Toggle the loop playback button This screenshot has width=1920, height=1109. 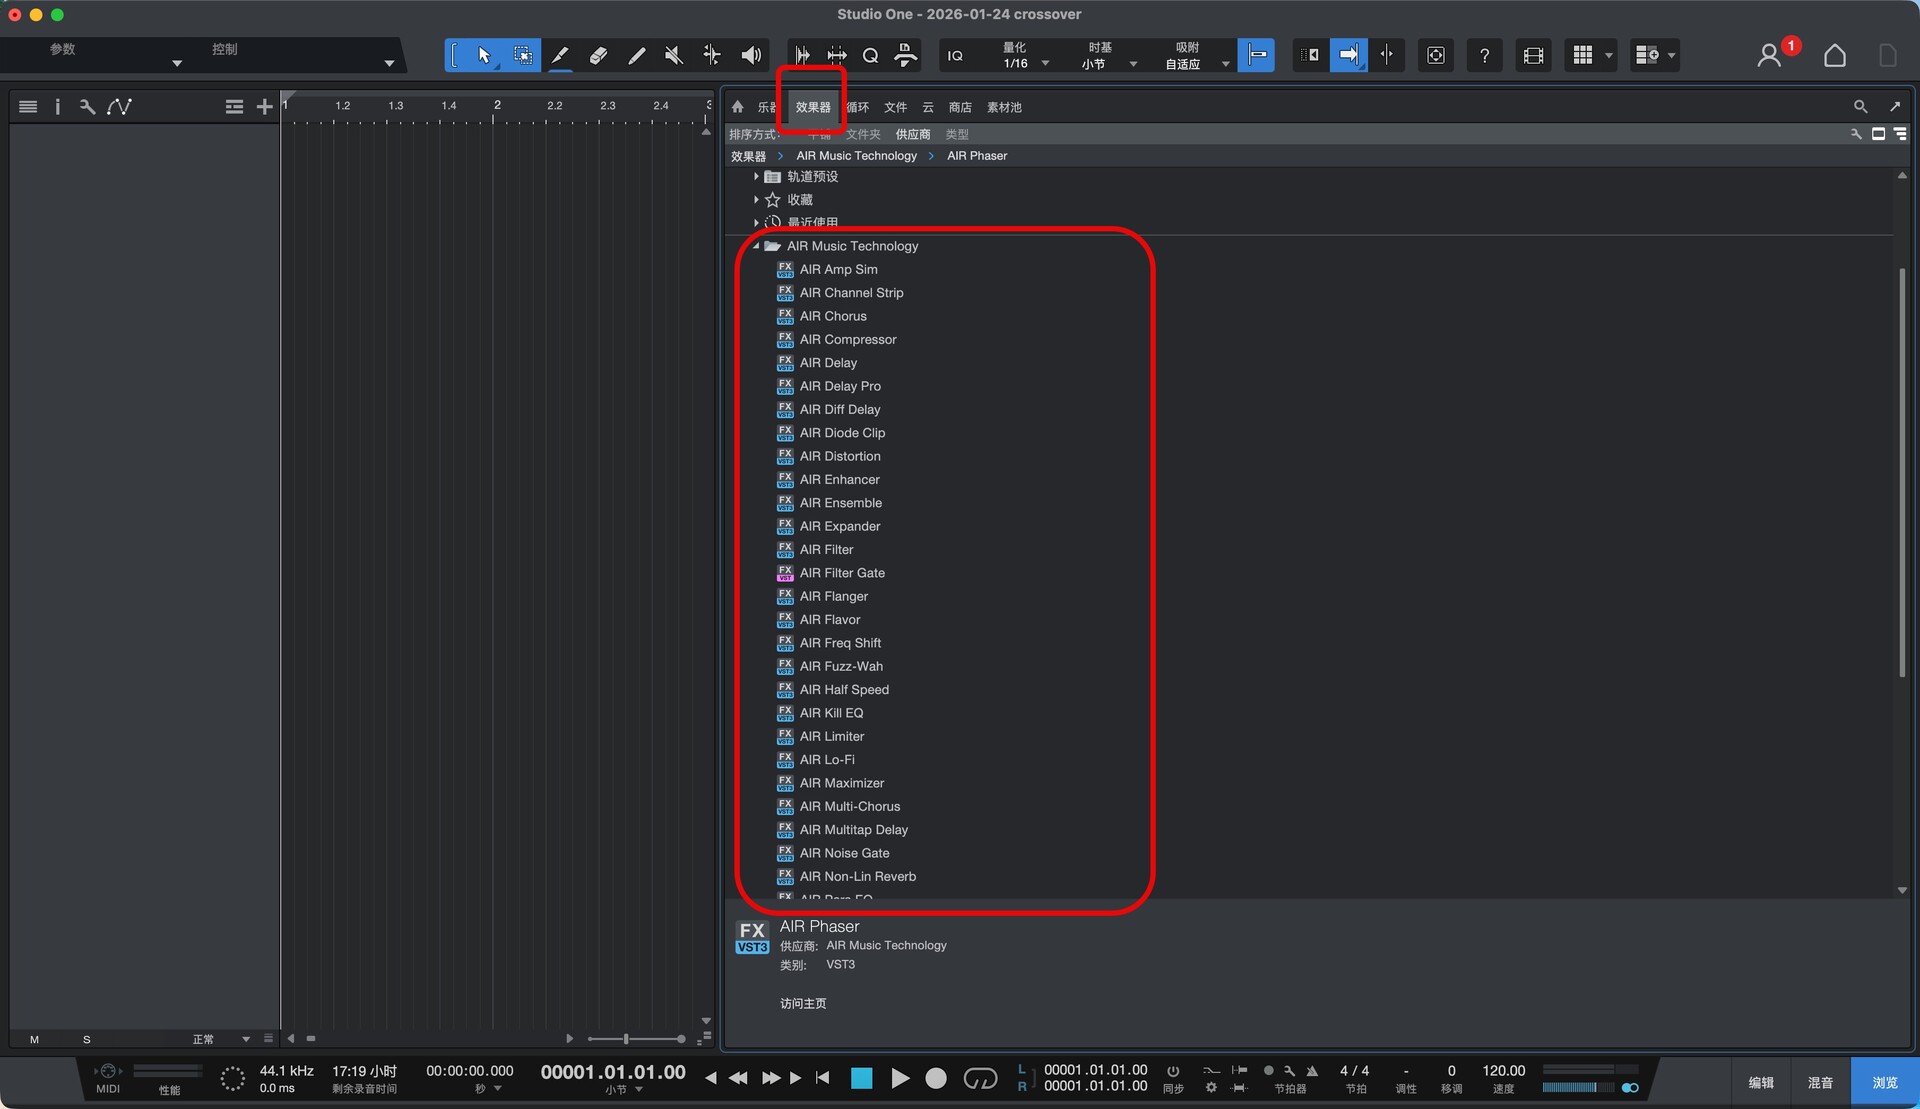pos(980,1078)
